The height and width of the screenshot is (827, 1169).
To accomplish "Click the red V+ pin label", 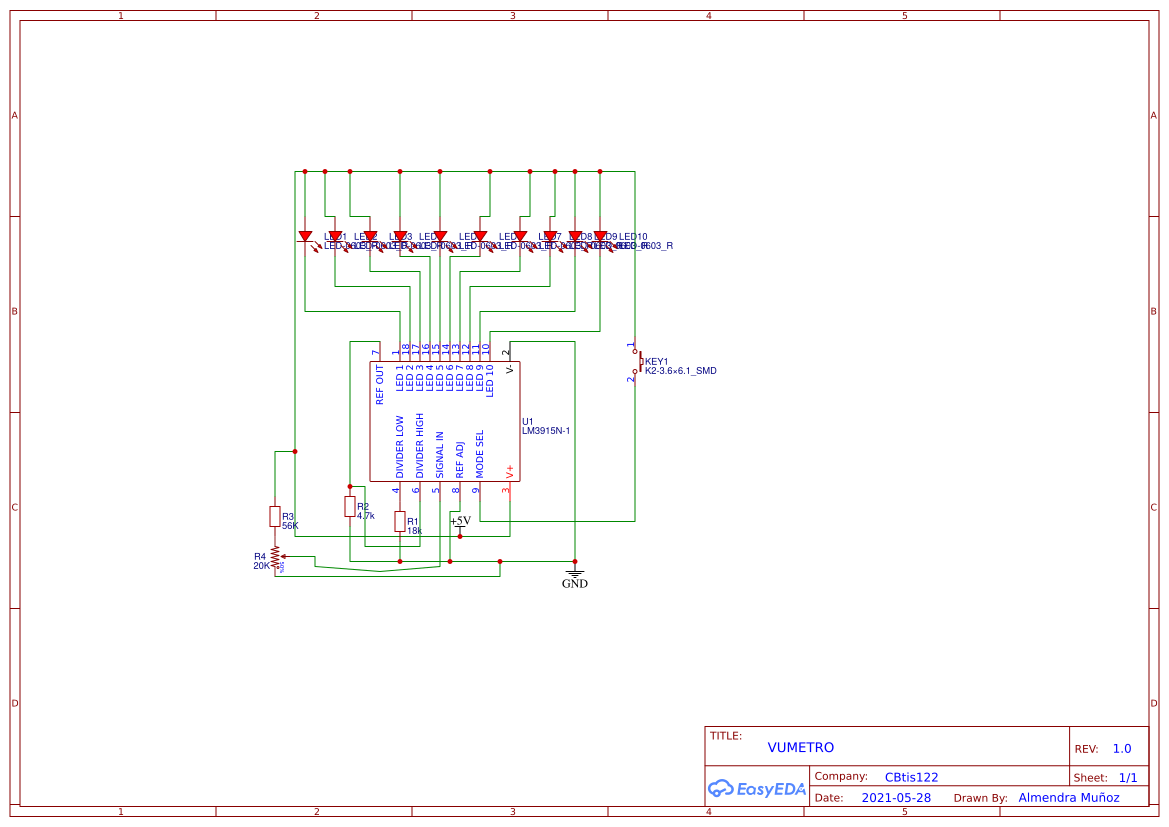I will (x=510, y=471).
